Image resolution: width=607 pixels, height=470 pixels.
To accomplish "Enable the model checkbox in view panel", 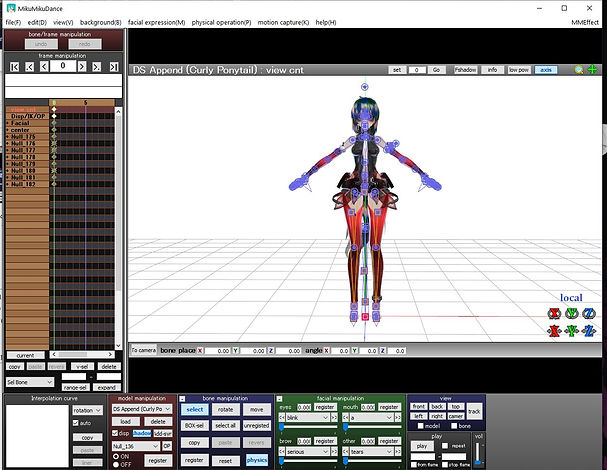I will [420, 426].
